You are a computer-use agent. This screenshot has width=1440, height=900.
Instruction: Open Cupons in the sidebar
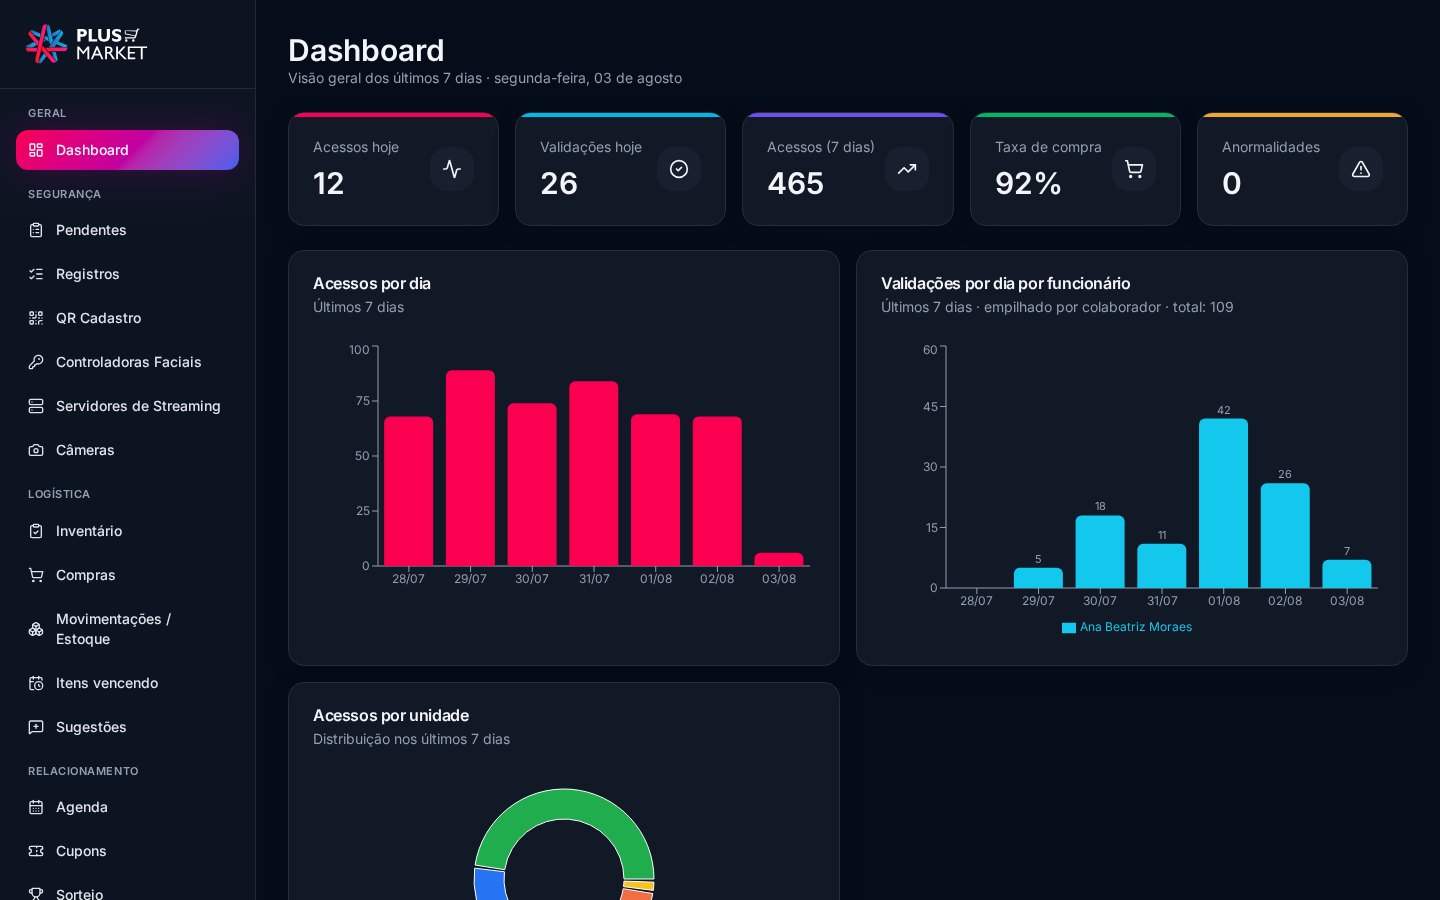(127, 851)
